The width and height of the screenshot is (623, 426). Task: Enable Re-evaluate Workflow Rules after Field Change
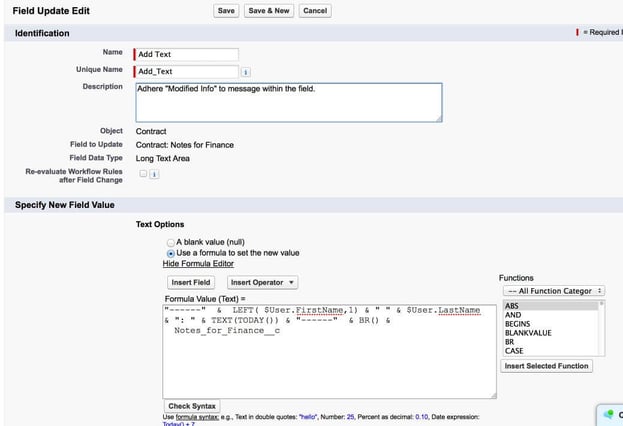pyautogui.click(x=144, y=174)
